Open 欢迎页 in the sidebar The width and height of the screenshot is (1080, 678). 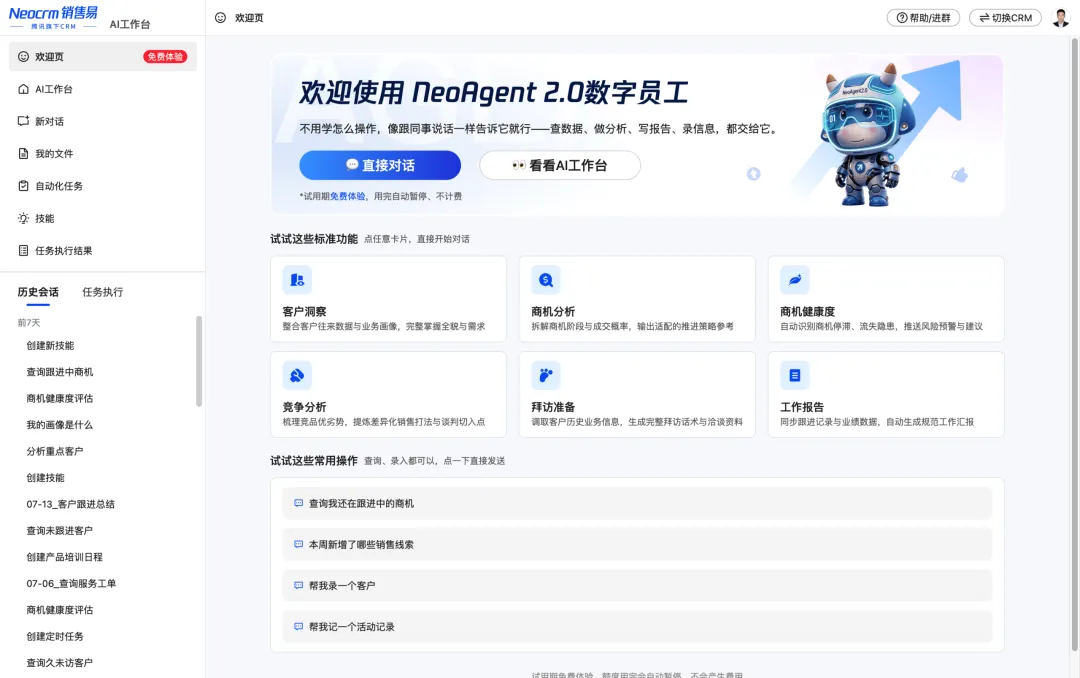pos(103,56)
